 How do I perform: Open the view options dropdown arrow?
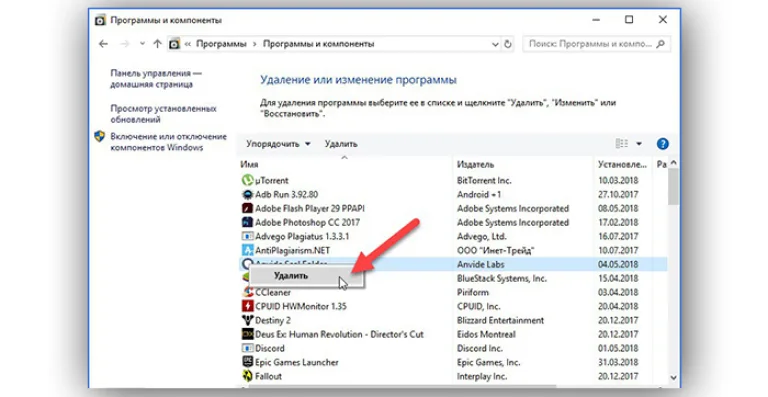(x=639, y=144)
